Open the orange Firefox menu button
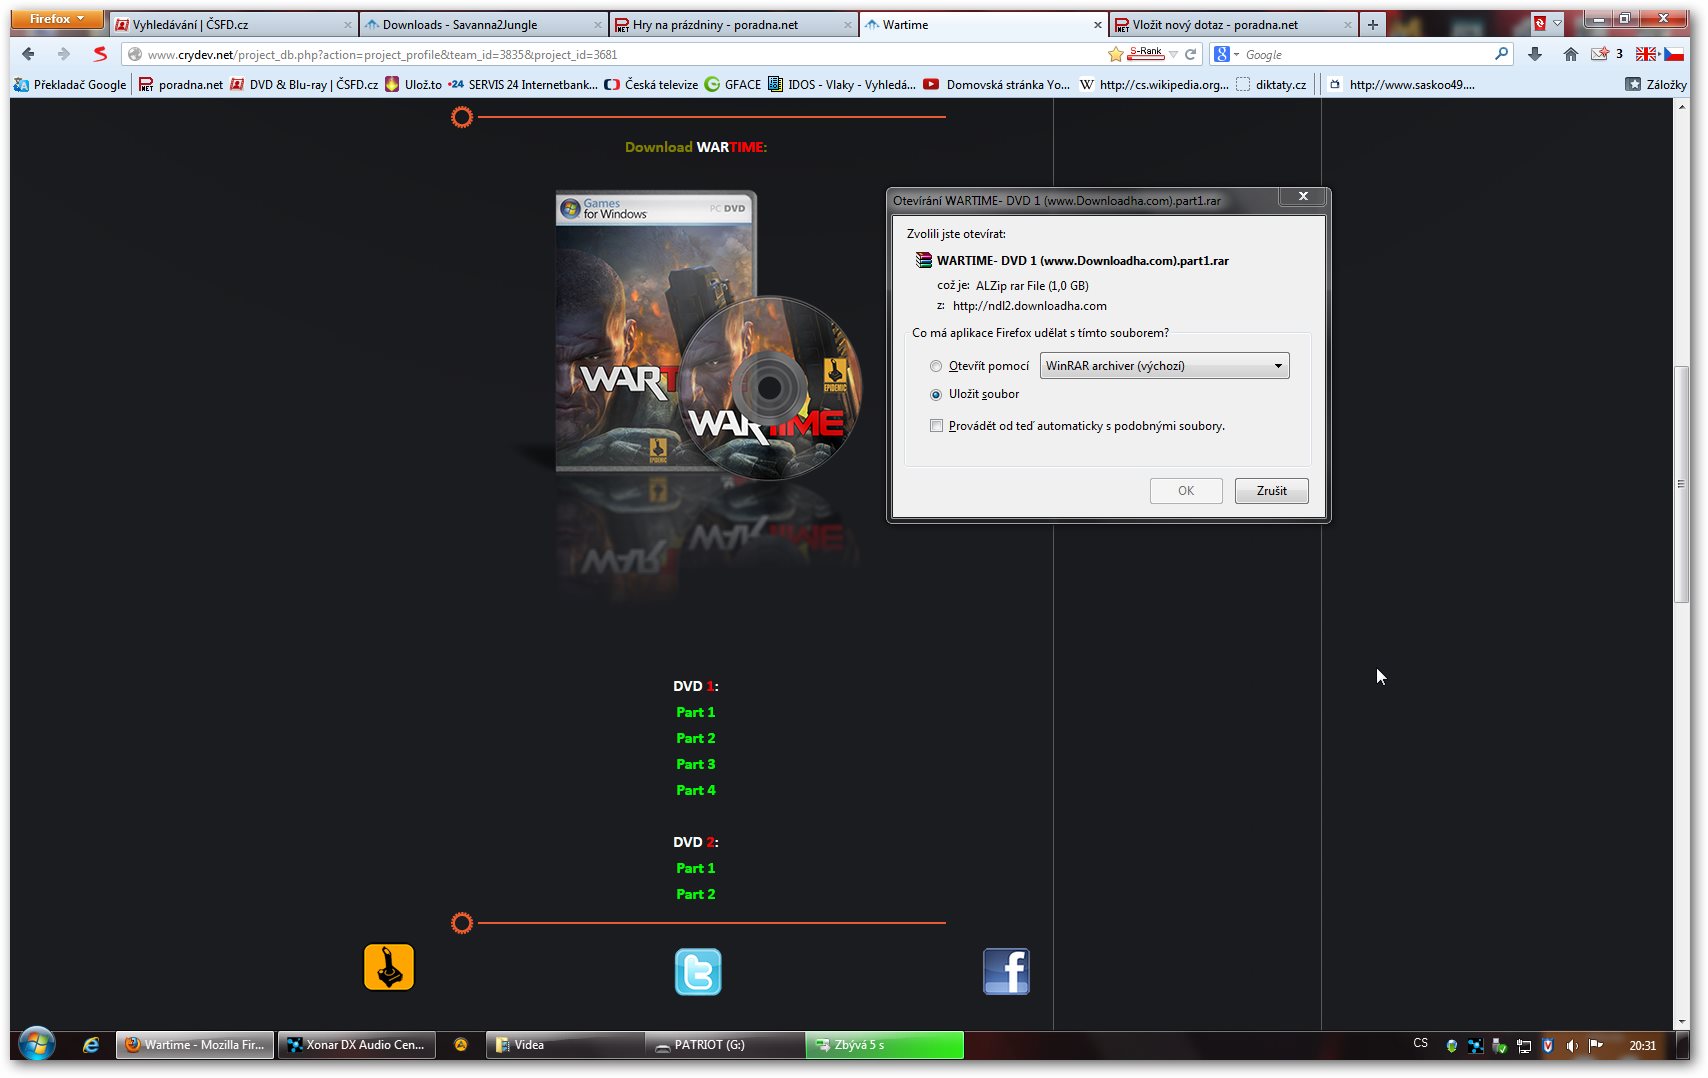Viewport: 1708px width, 1078px height. (x=56, y=19)
